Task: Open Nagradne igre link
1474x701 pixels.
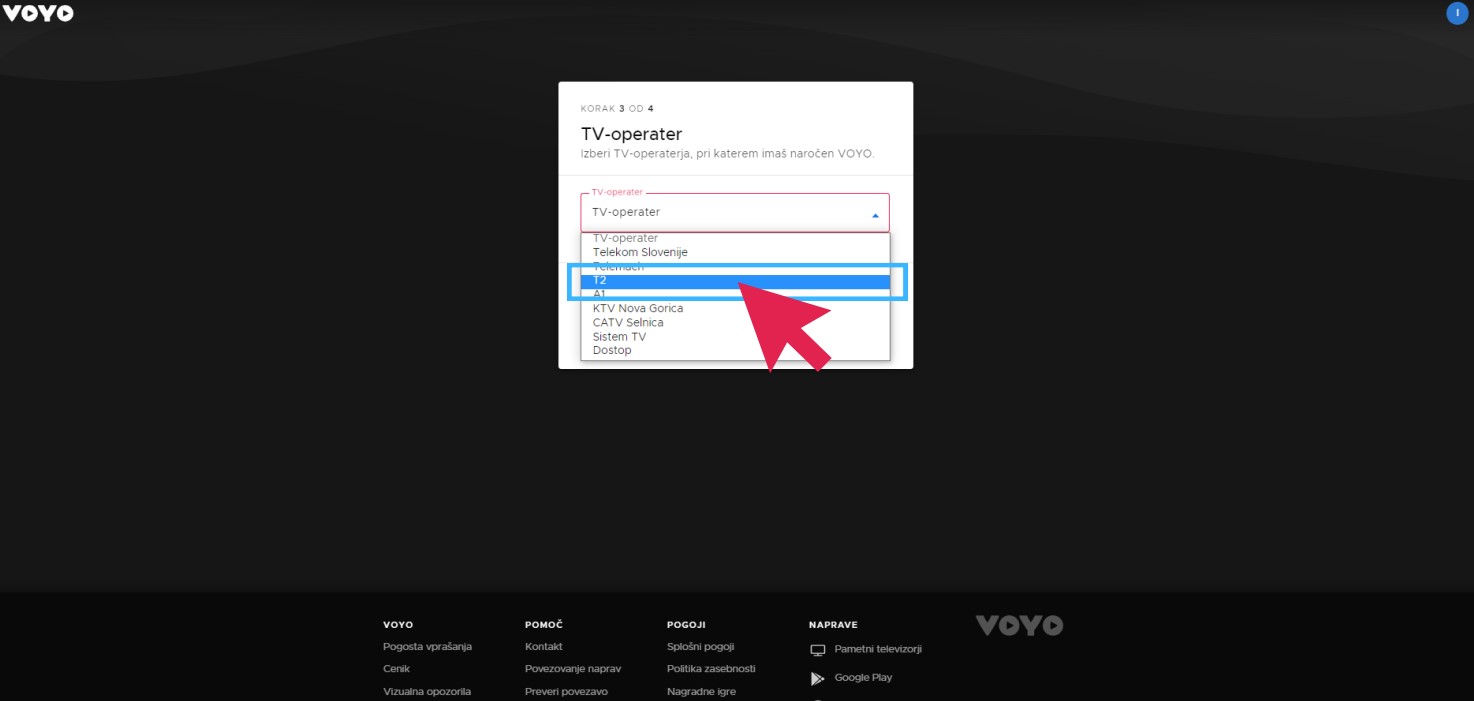Action: pyautogui.click(x=701, y=692)
